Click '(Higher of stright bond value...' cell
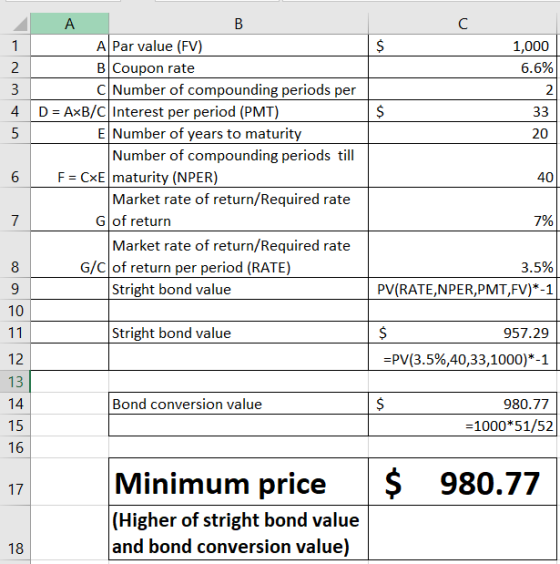The image size is (560, 564). click(238, 533)
